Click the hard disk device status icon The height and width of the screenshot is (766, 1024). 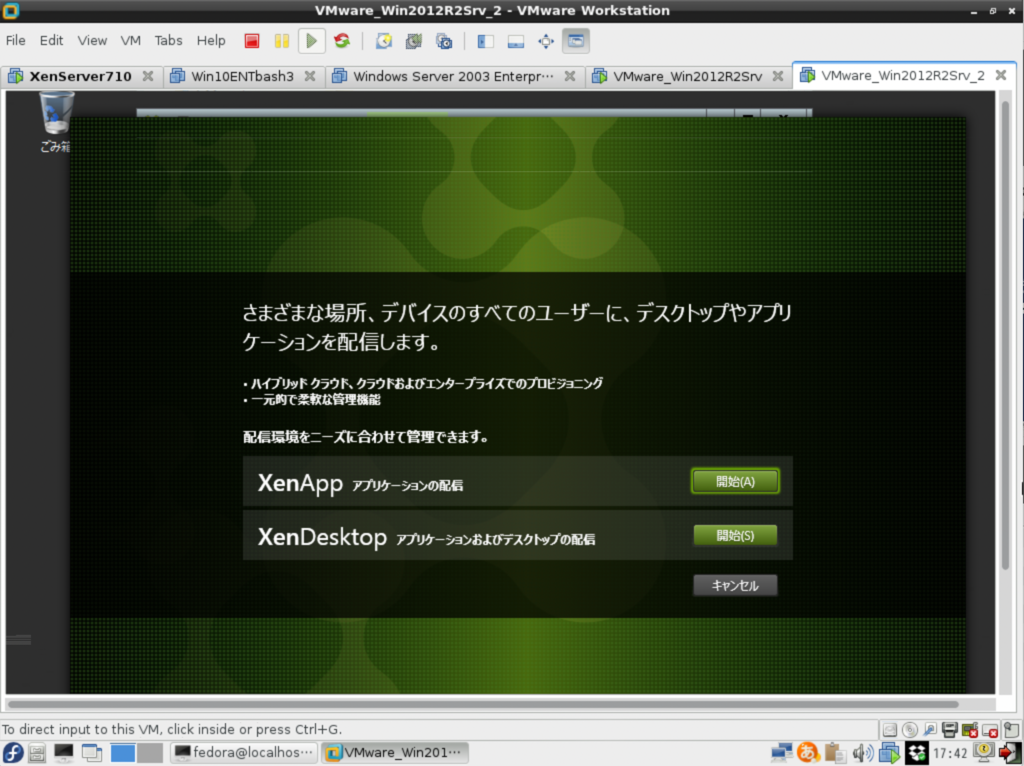click(889, 729)
